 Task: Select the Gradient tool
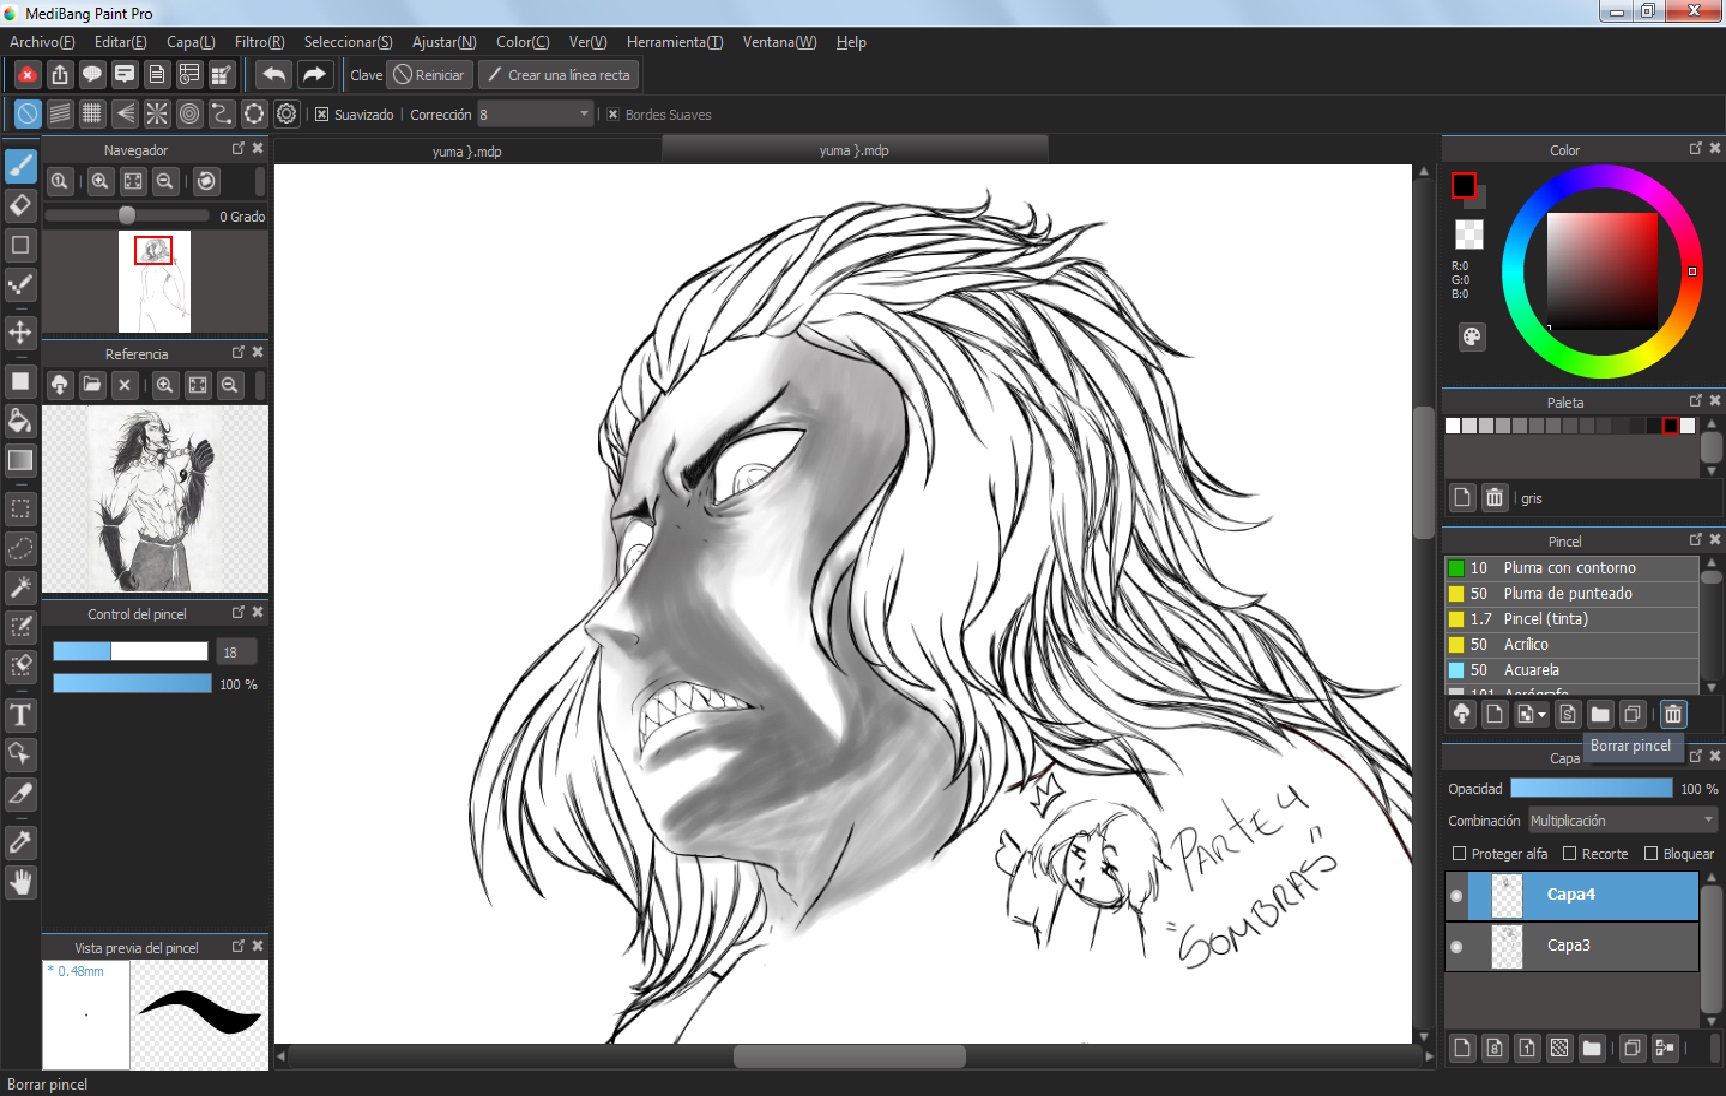(x=20, y=460)
